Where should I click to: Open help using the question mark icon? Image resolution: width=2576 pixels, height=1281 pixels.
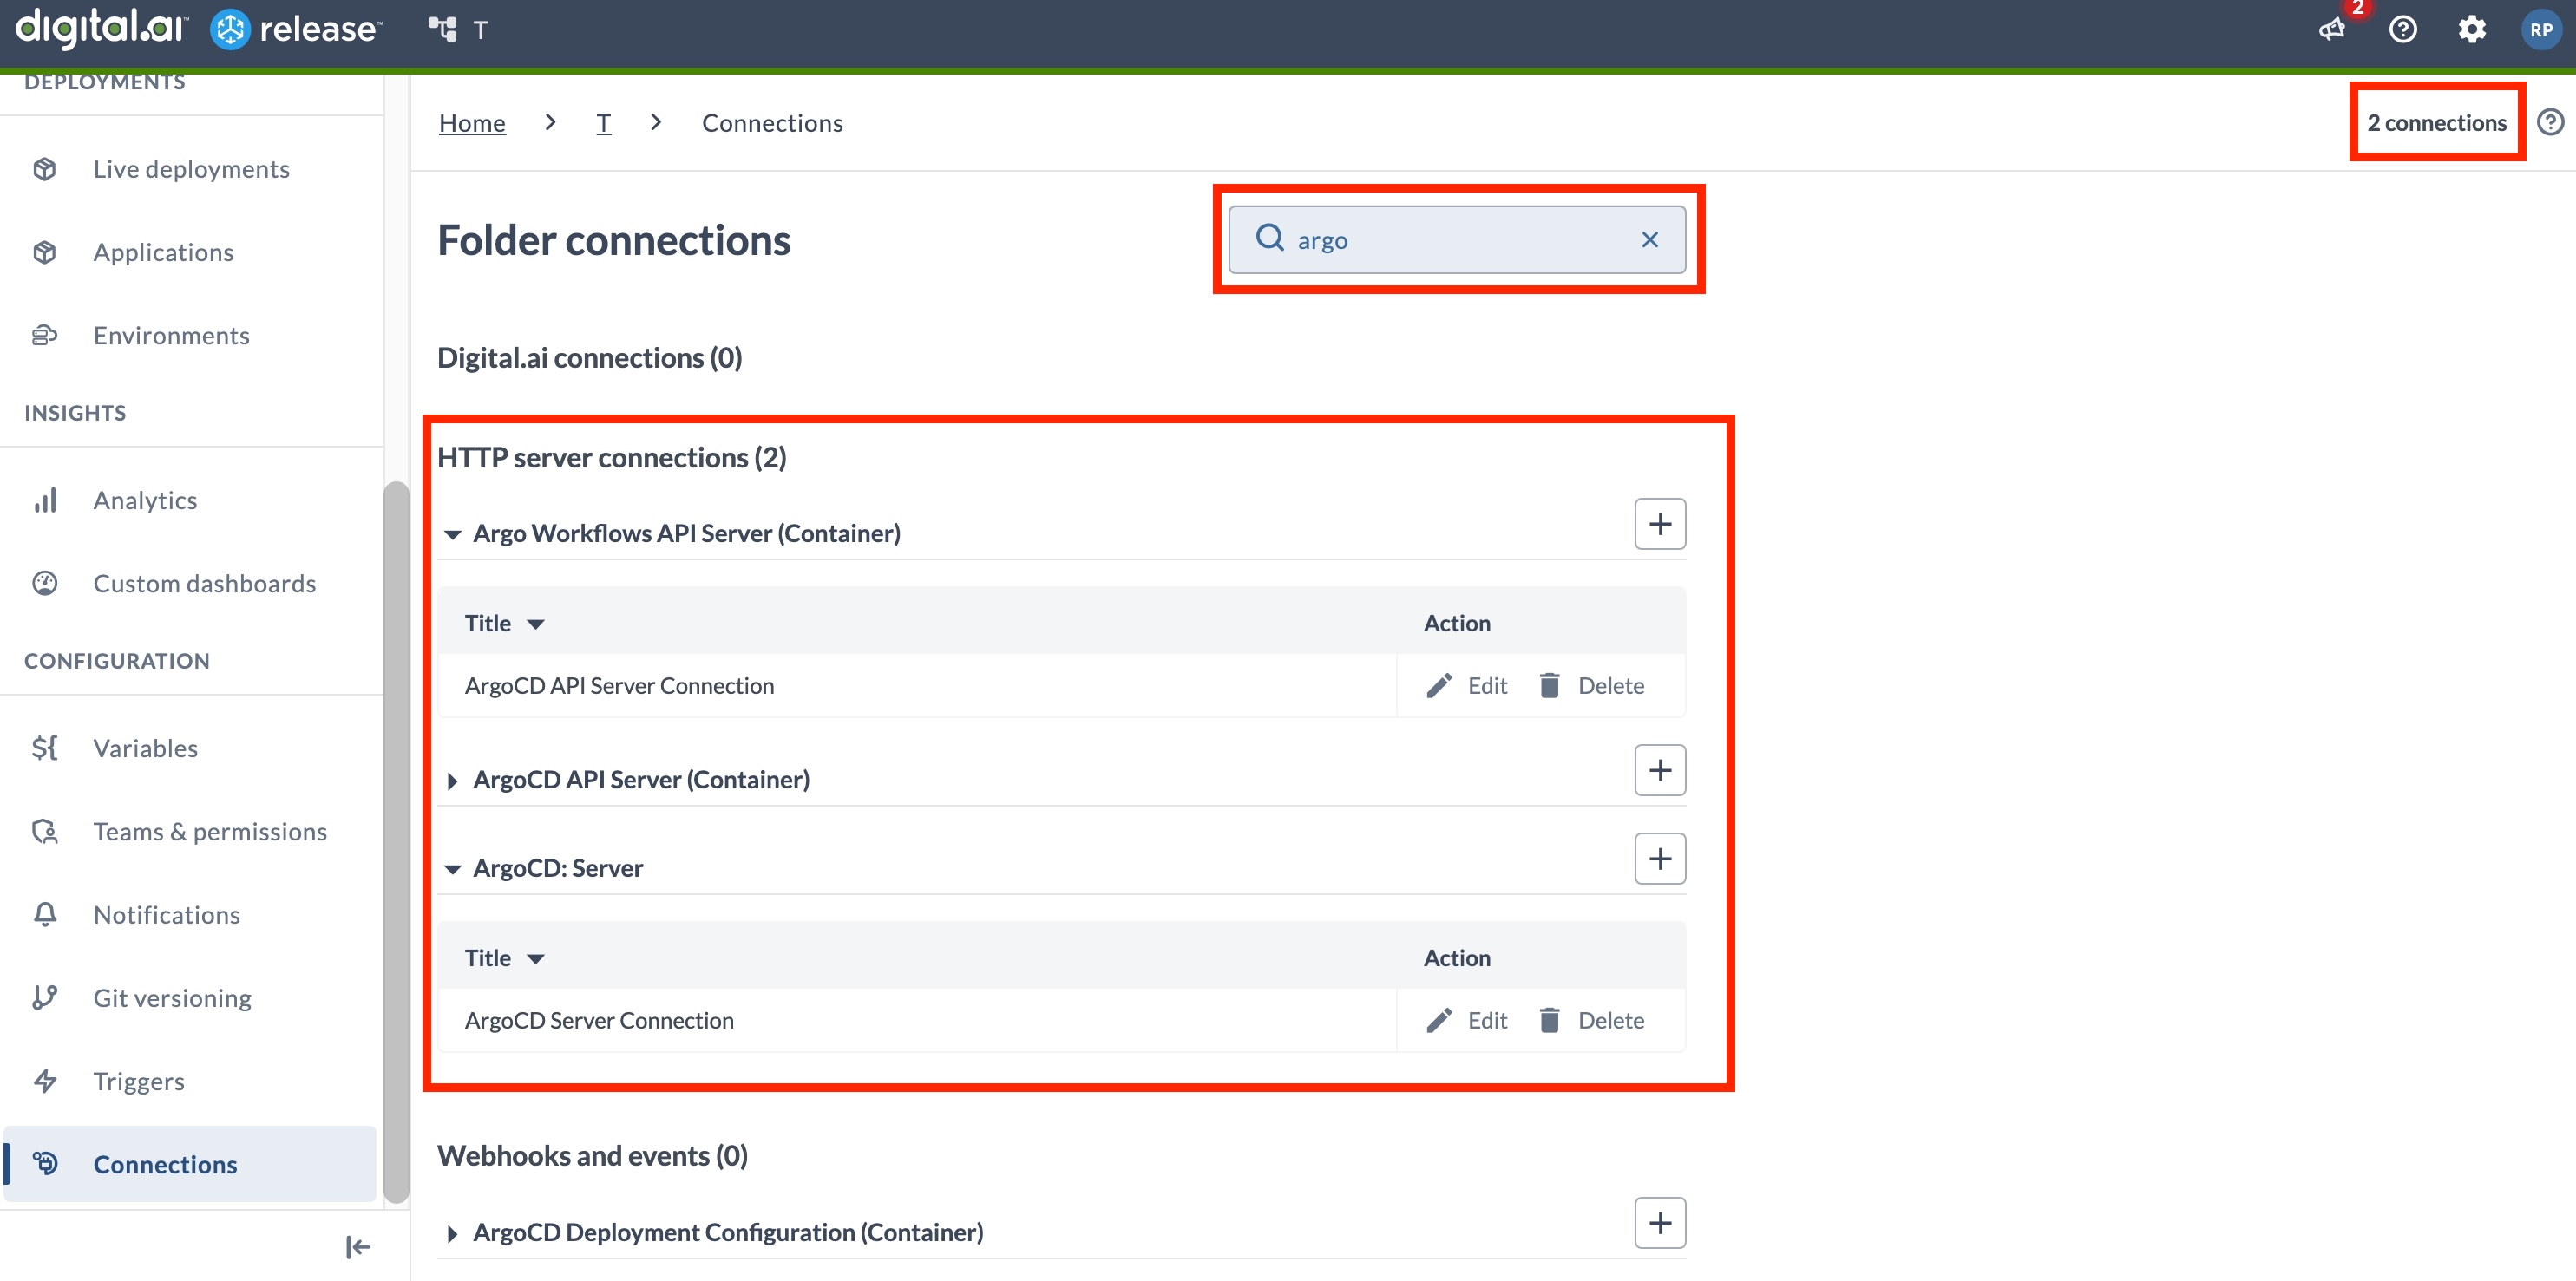click(2403, 30)
